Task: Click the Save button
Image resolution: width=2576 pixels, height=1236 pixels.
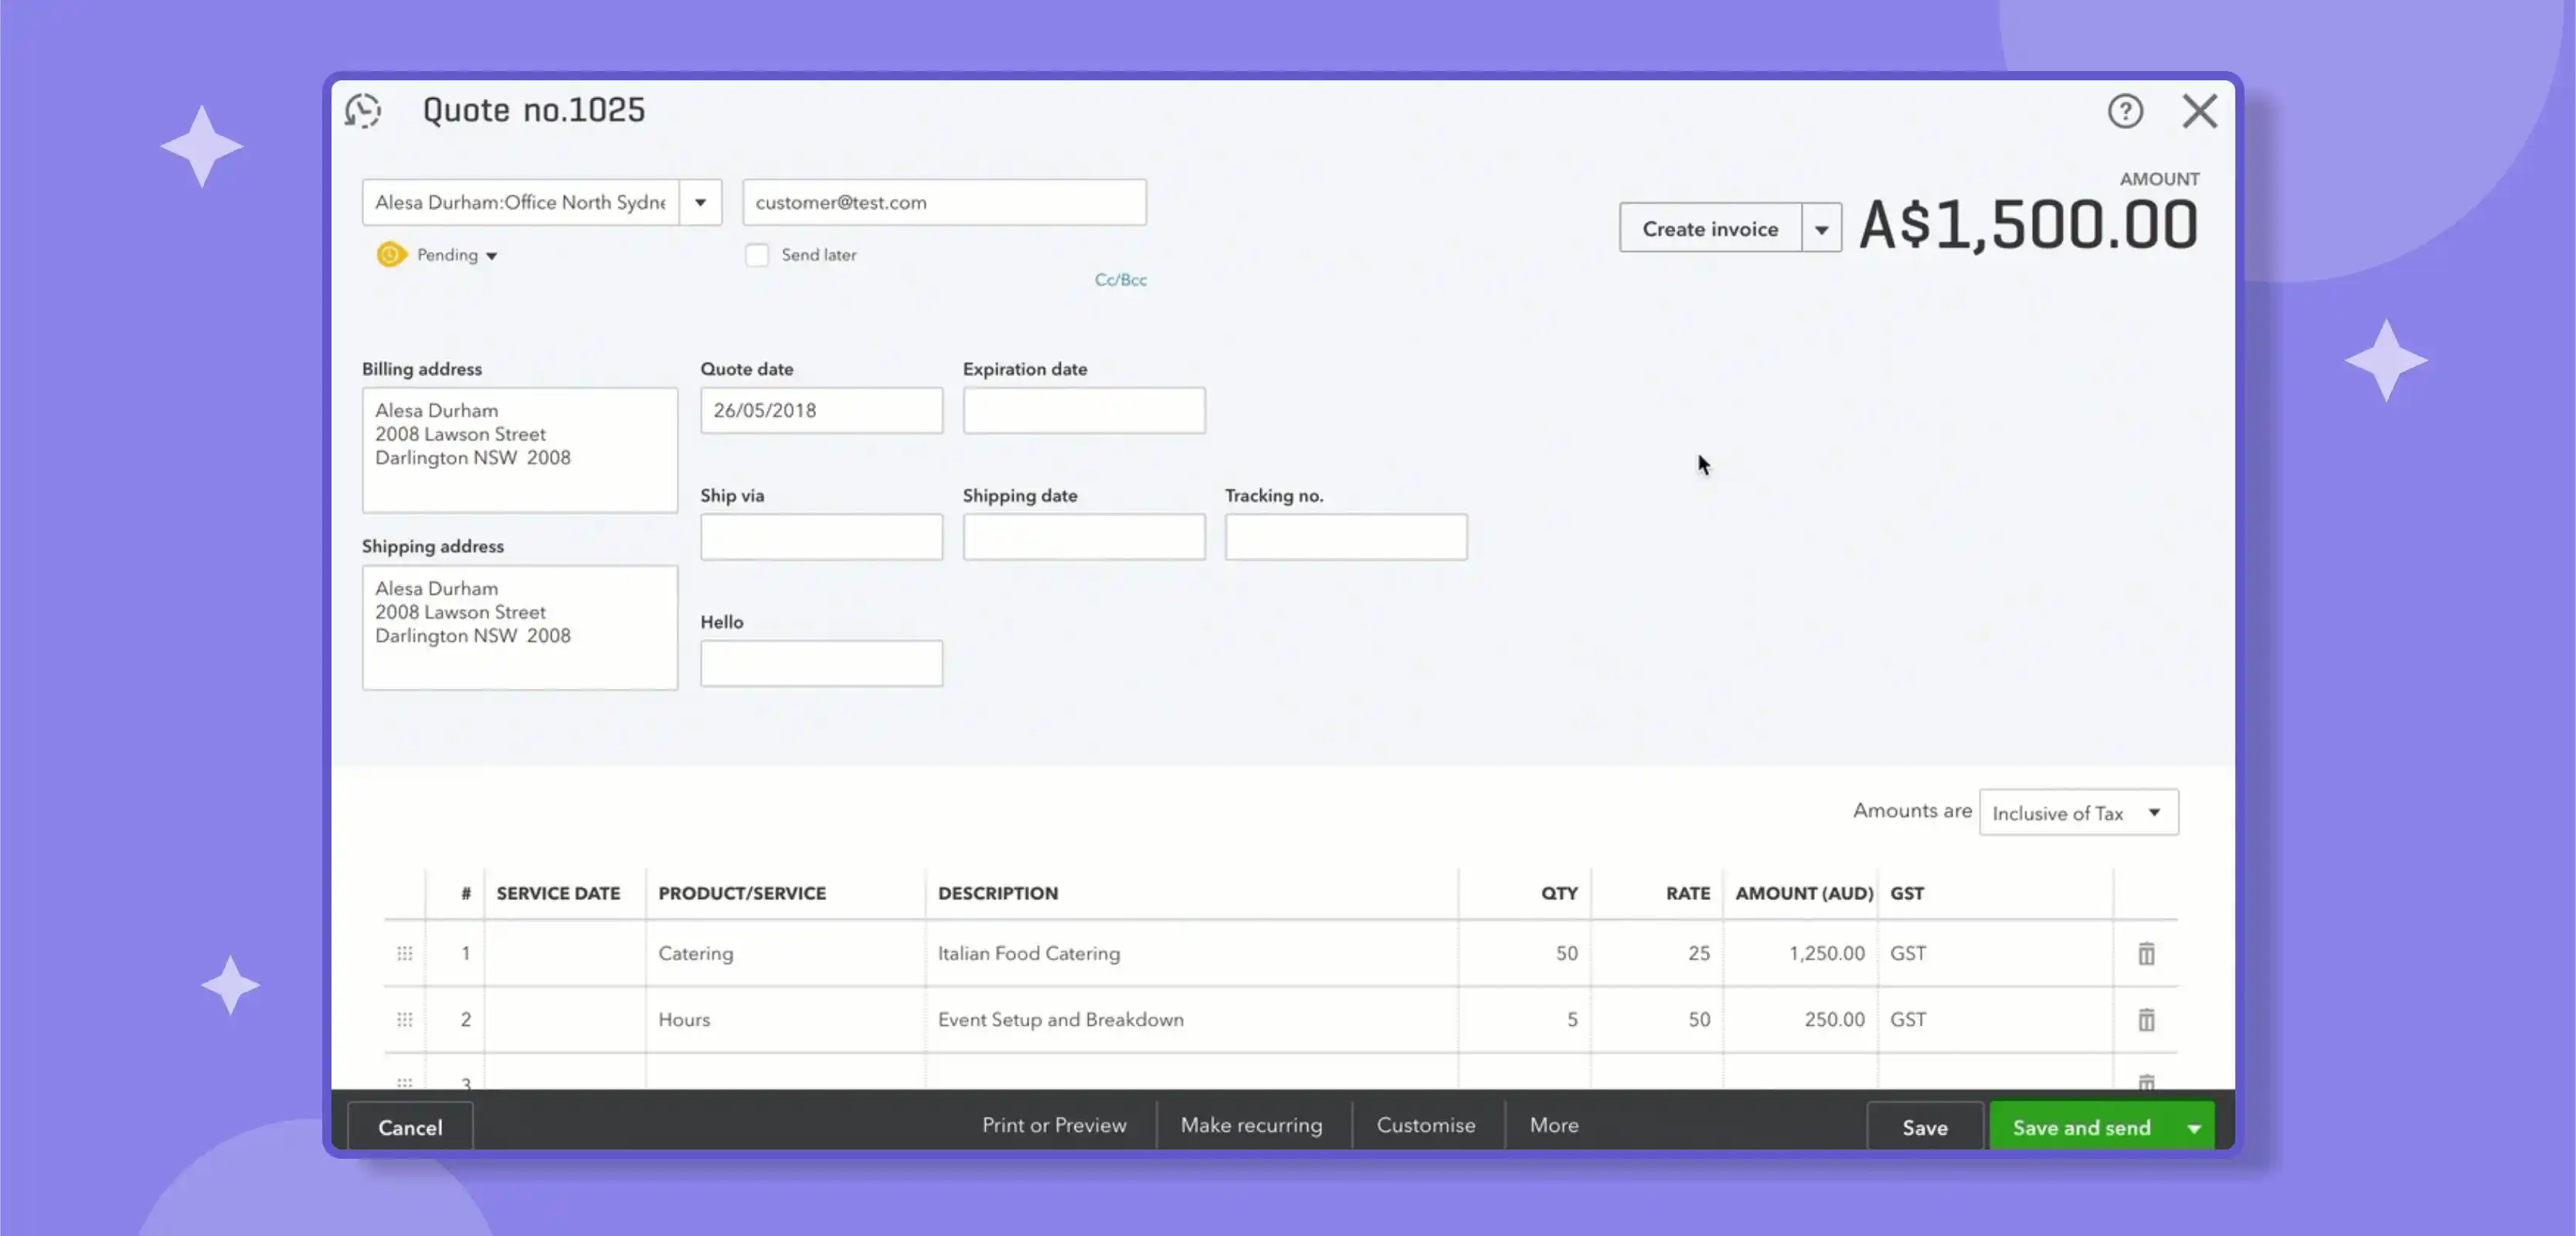Action: 1924,1126
